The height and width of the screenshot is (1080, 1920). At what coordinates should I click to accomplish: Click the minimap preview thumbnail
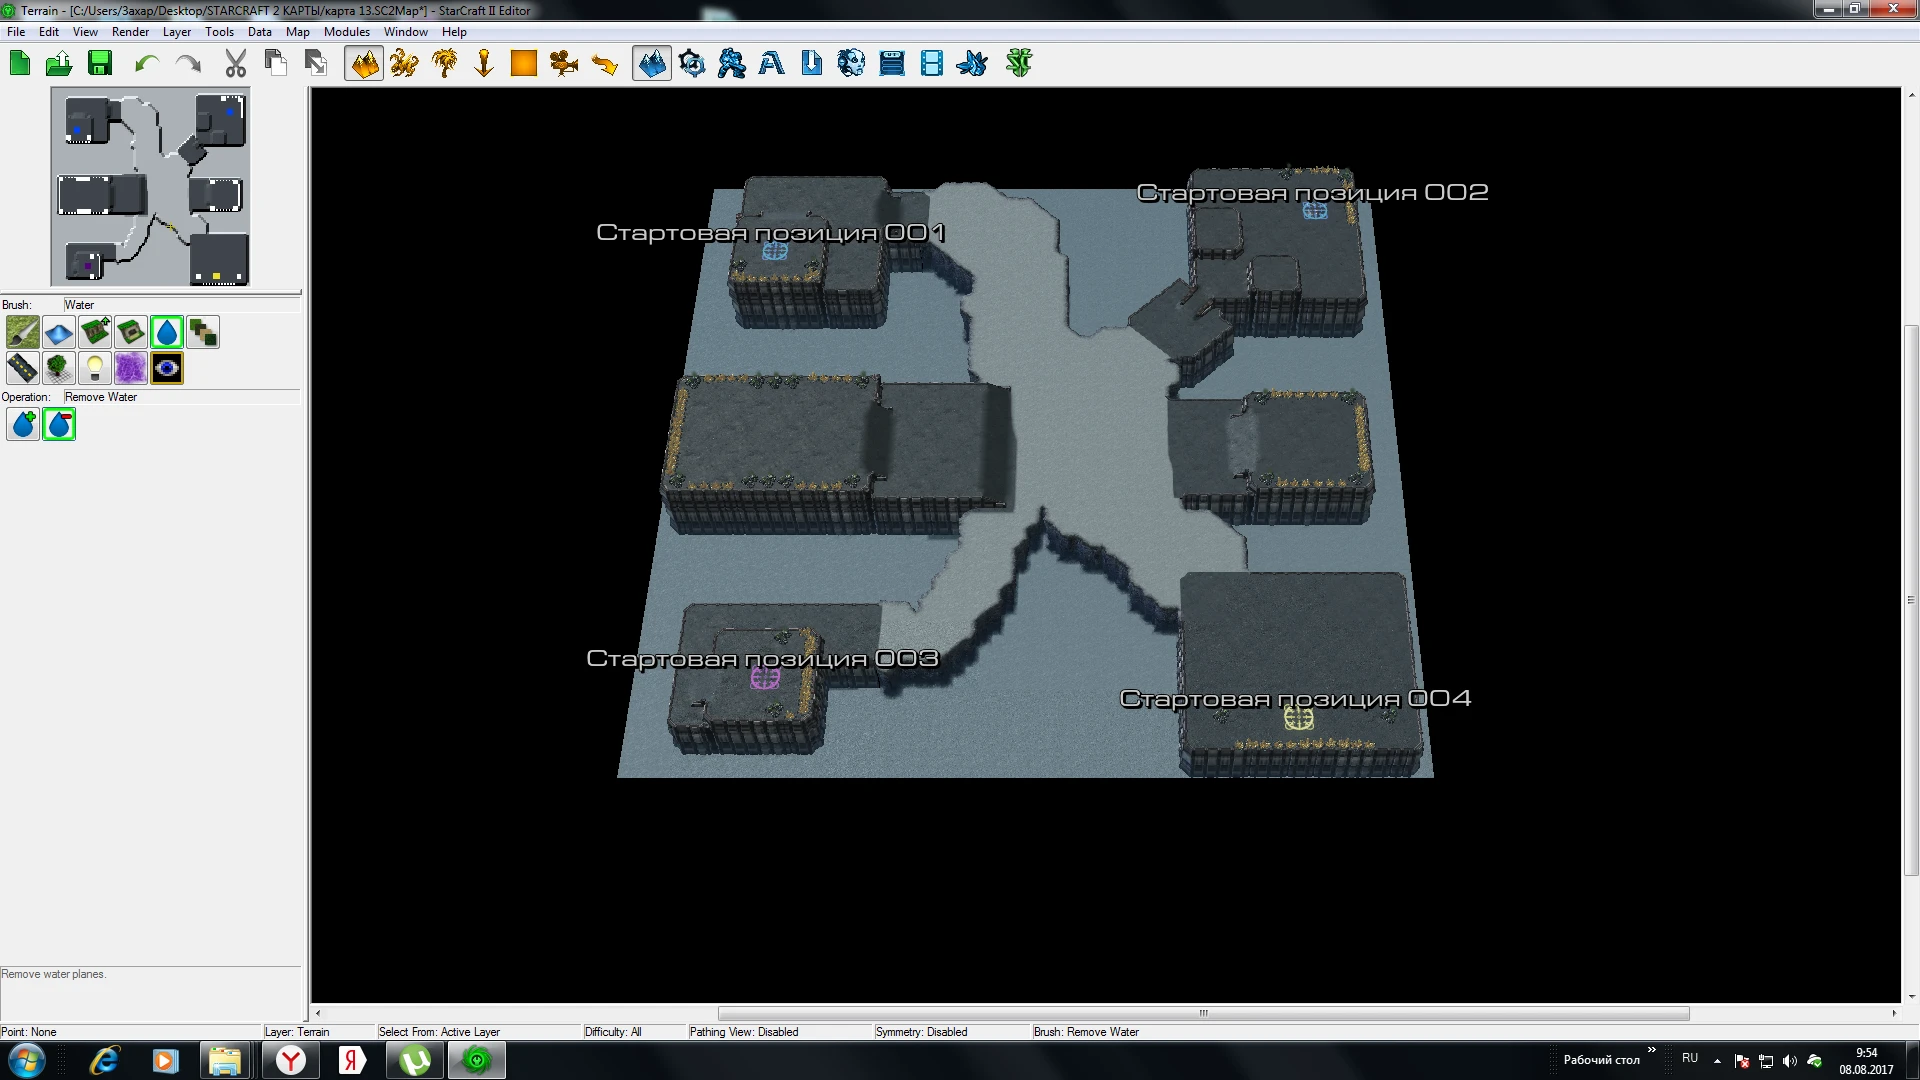151,187
